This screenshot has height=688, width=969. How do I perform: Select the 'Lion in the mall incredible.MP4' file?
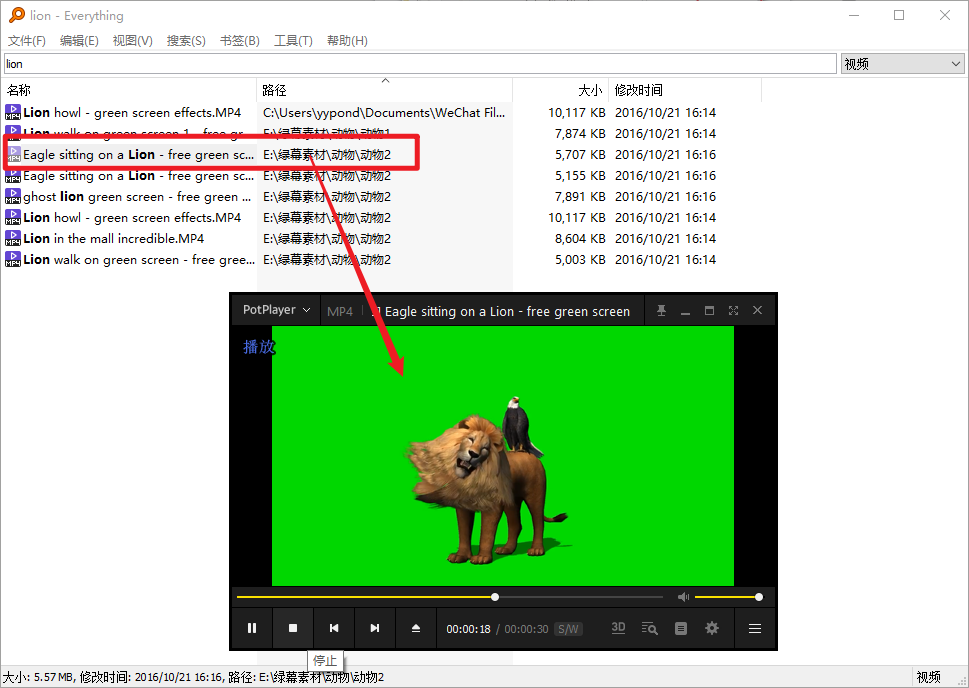[x=114, y=239]
